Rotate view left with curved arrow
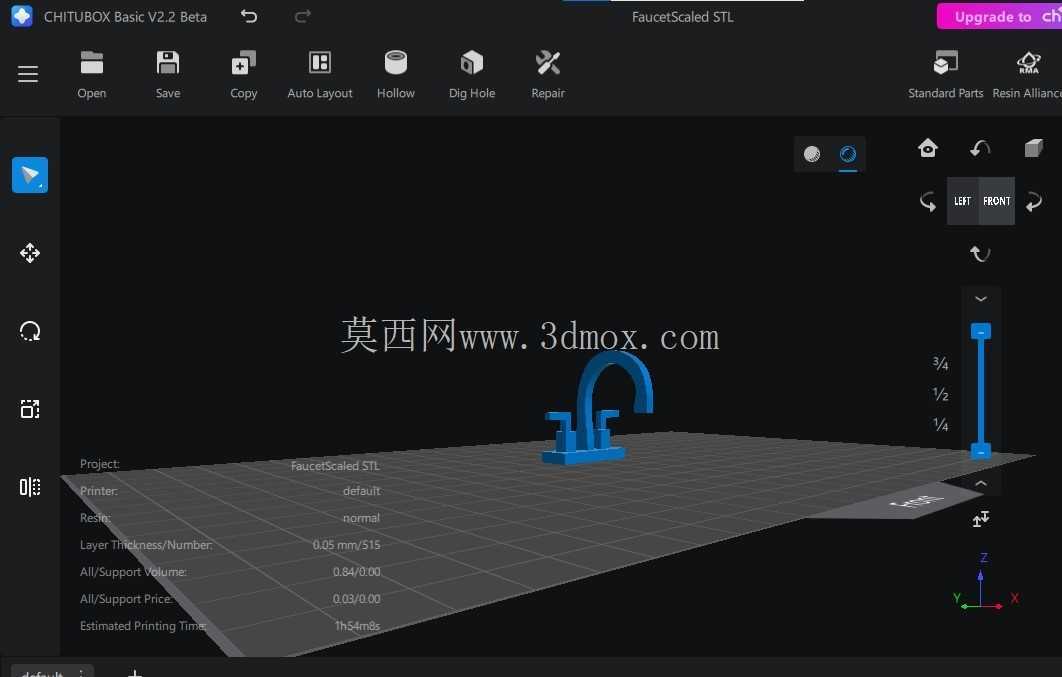This screenshot has height=677, width=1062. pos(928,201)
